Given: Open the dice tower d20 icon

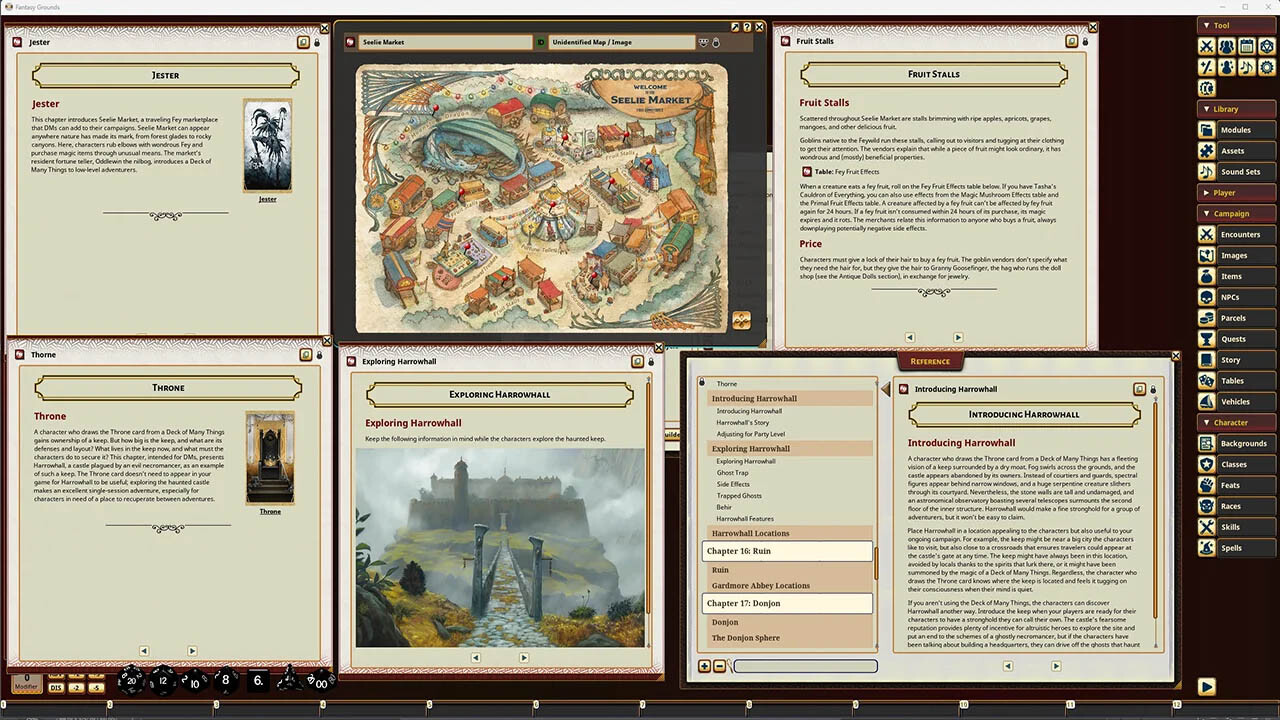Looking at the screenshot, I should click(1267, 46).
